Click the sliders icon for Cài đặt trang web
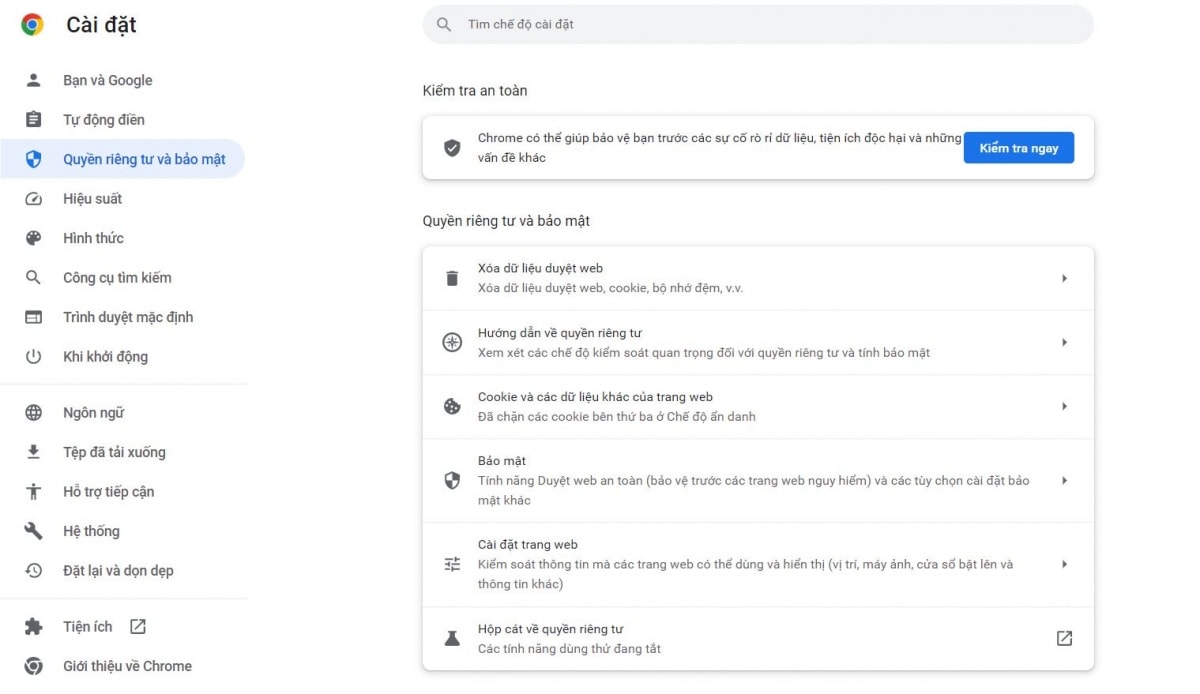 click(452, 564)
